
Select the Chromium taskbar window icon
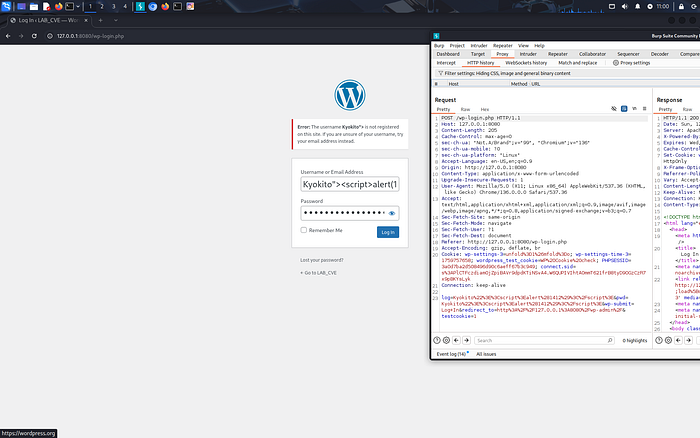coord(153,6)
